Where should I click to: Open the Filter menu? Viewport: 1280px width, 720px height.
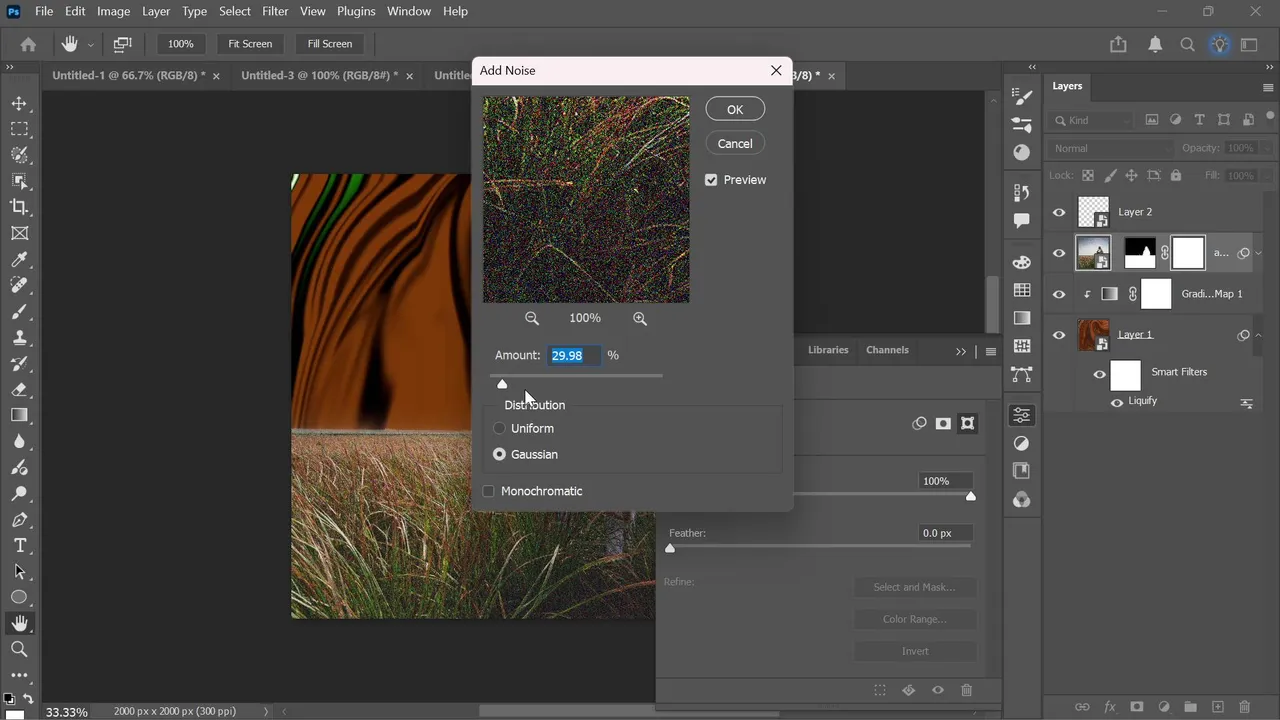275,11
